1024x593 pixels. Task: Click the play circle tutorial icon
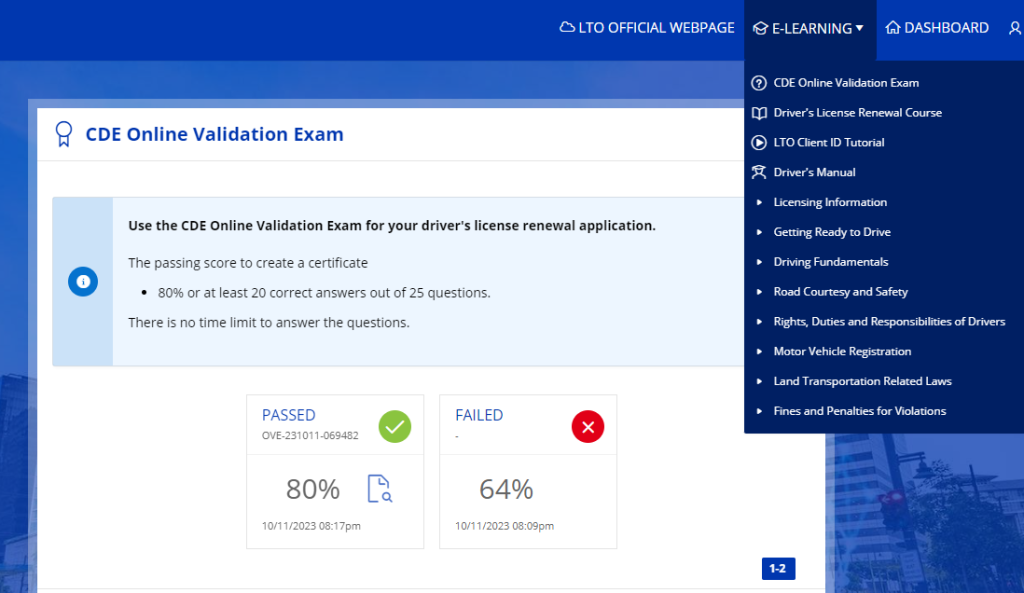point(758,142)
